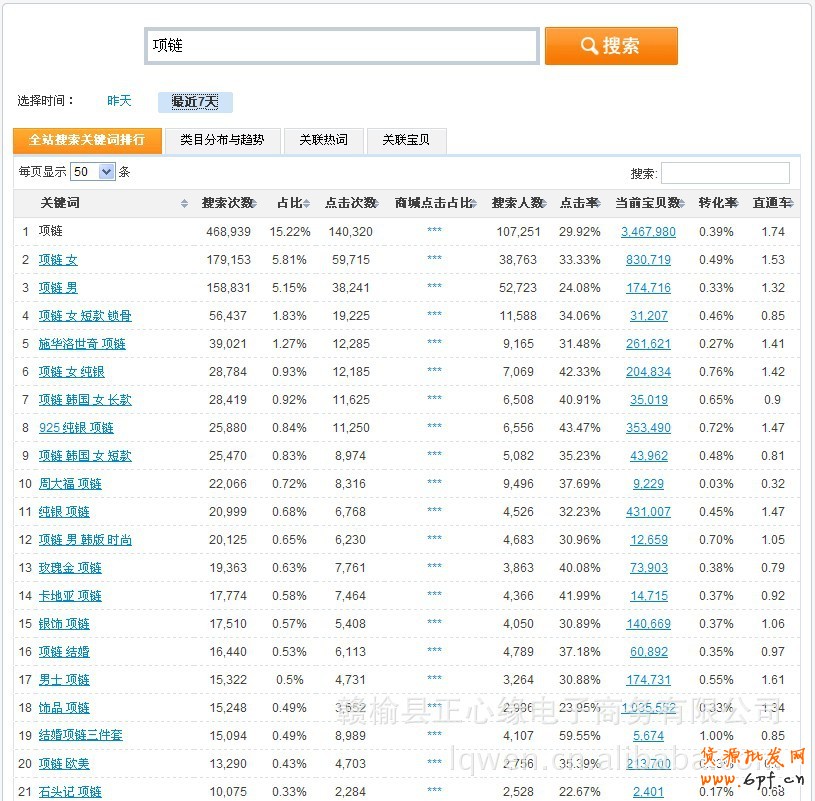The height and width of the screenshot is (801, 815).
Task: Select the 昨天 time range
Action: [119, 101]
